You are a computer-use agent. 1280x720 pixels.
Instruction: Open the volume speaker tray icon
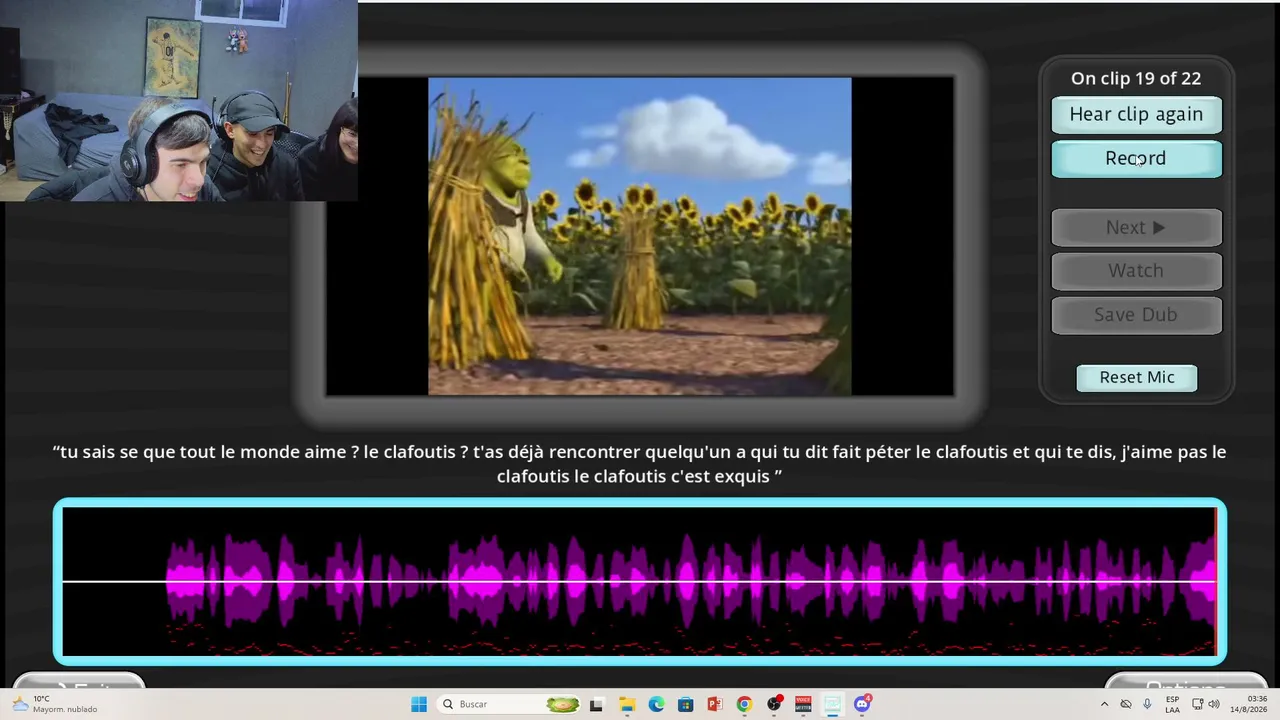click(x=1214, y=704)
